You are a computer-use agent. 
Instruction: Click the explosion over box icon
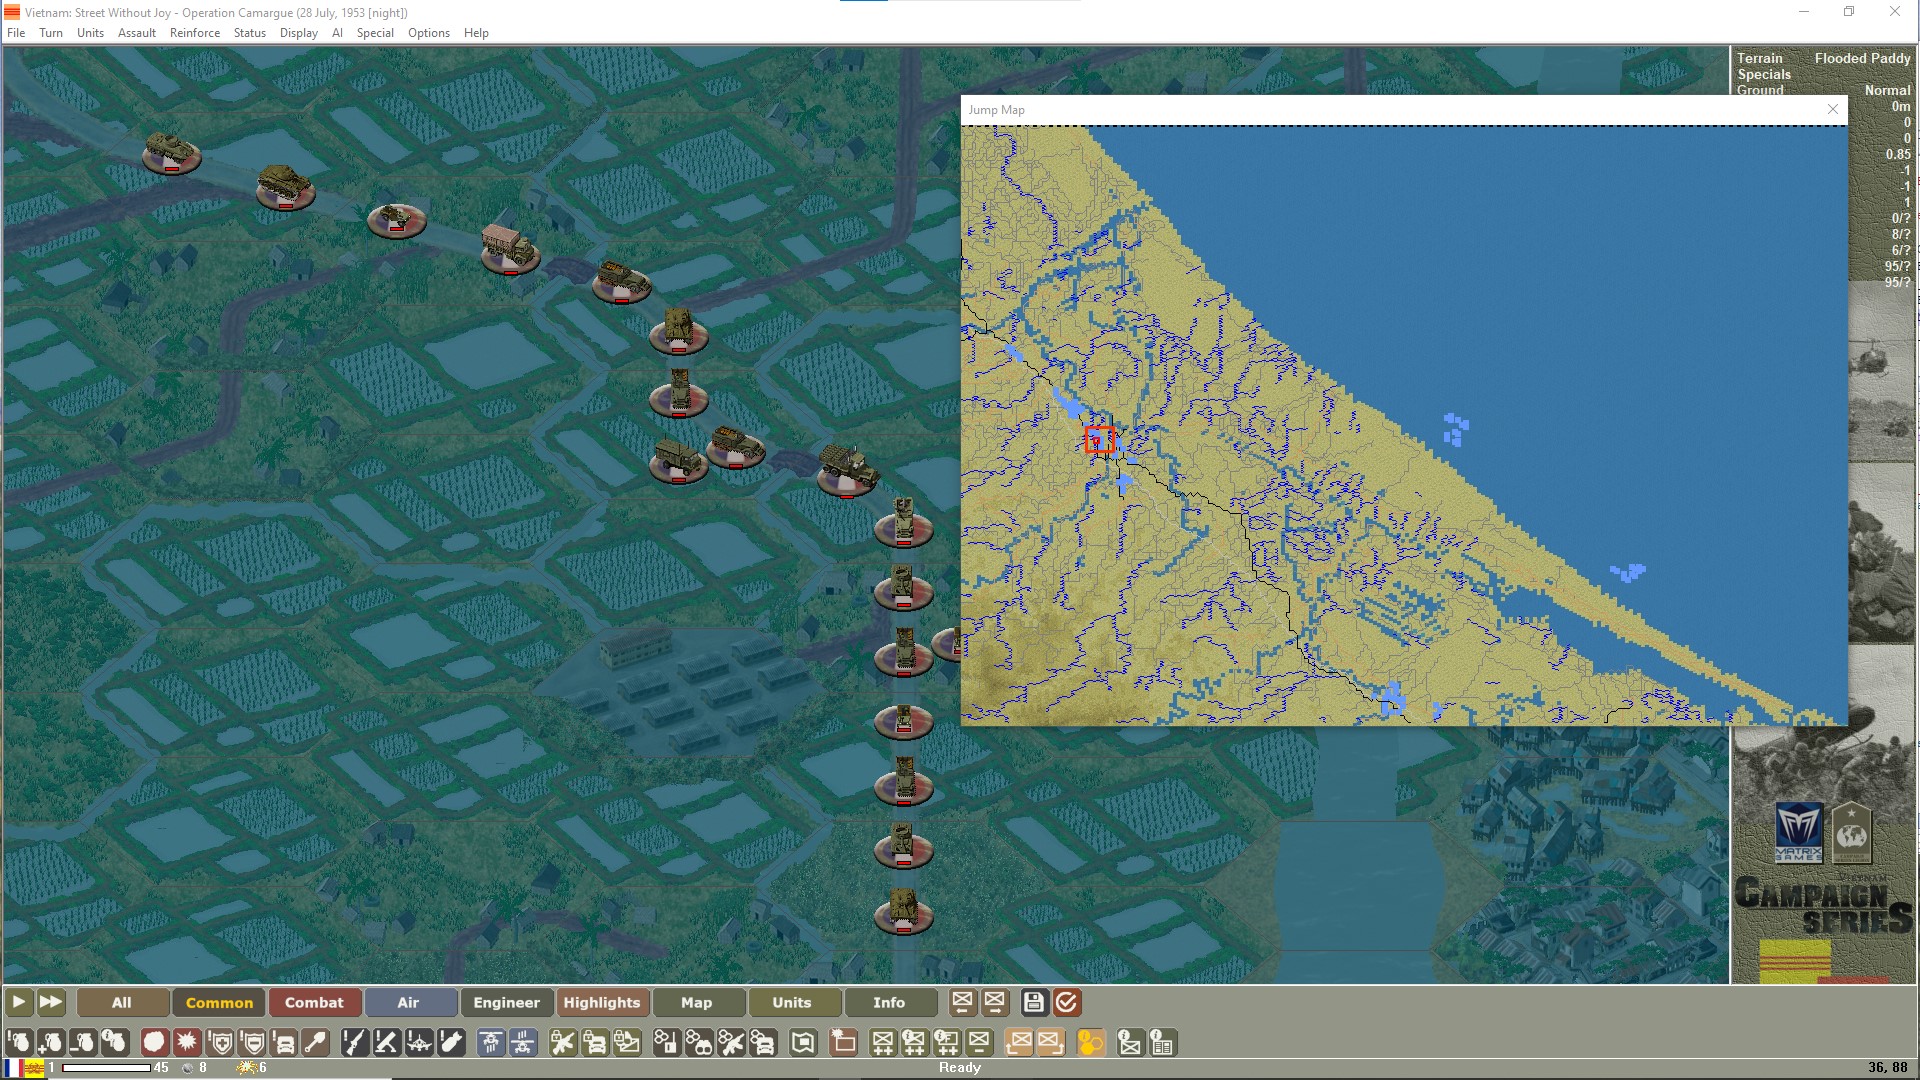point(843,1043)
